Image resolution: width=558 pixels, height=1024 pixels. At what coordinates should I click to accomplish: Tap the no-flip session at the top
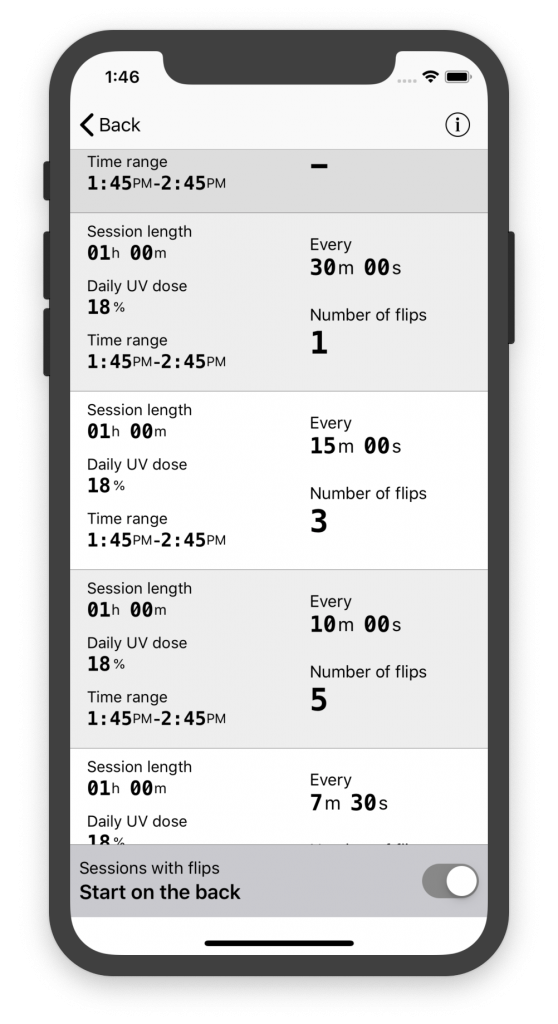pyautogui.click(x=279, y=181)
